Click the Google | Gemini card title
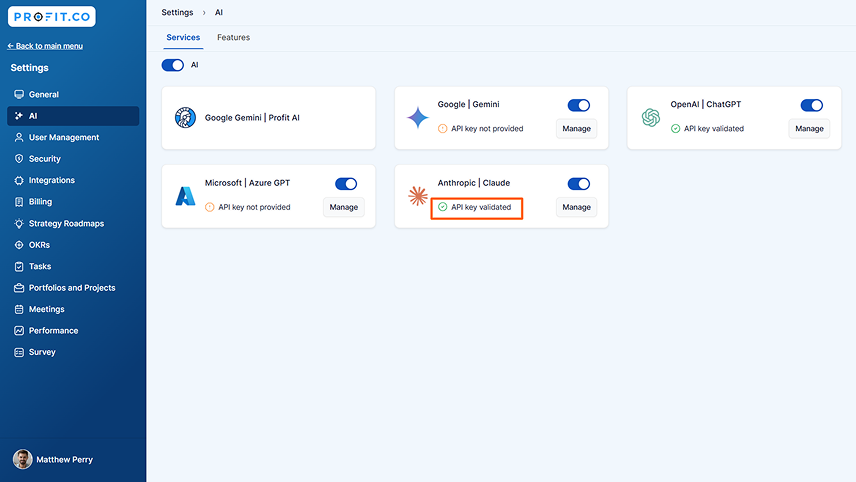The width and height of the screenshot is (856, 482). (x=468, y=104)
